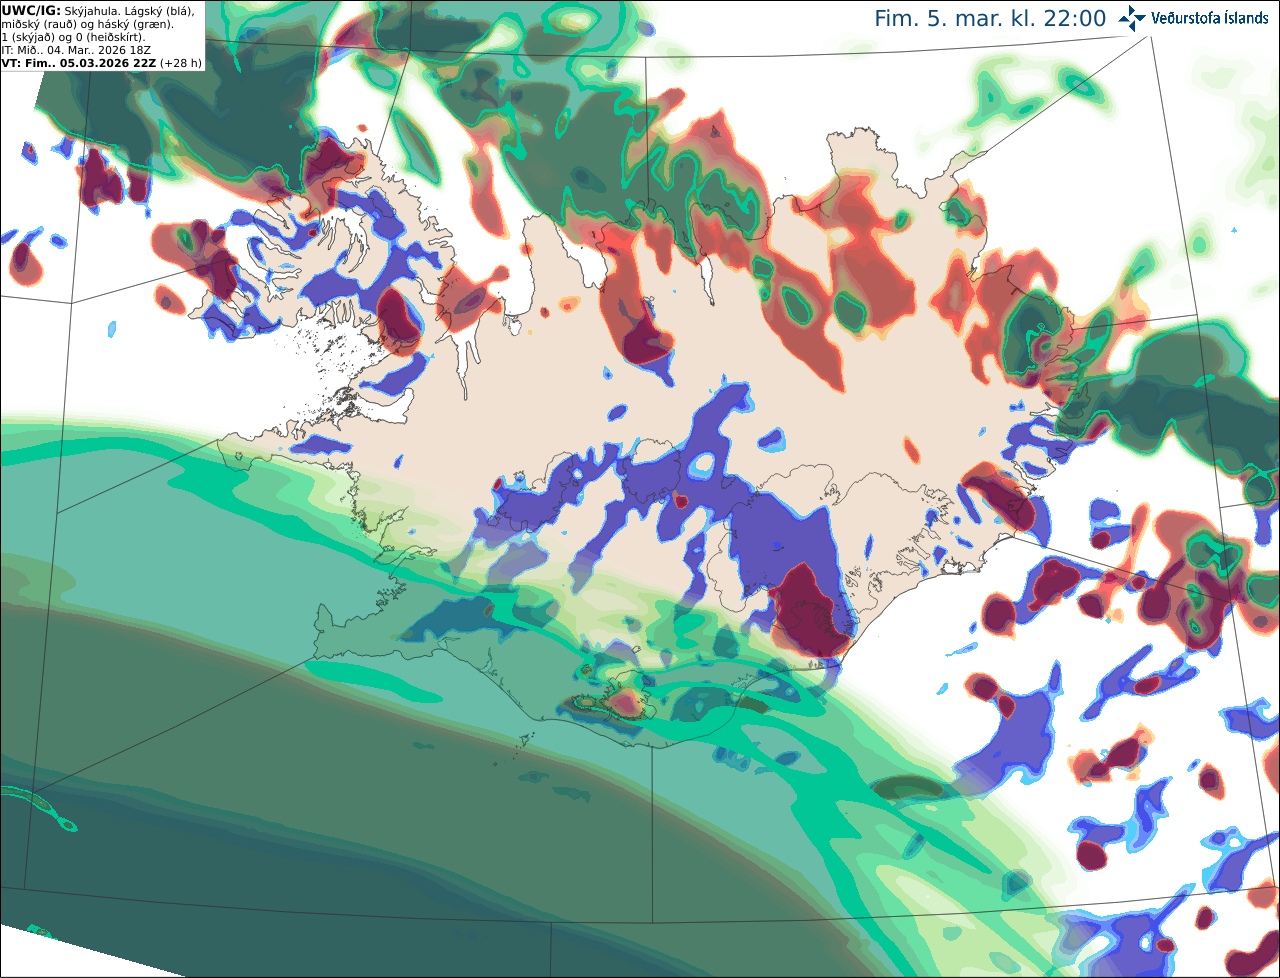This screenshot has height=978, width=1280.
Task: Click the 'miðský (rauð) og háský (græn).' legend line
Action: click(x=87, y=24)
